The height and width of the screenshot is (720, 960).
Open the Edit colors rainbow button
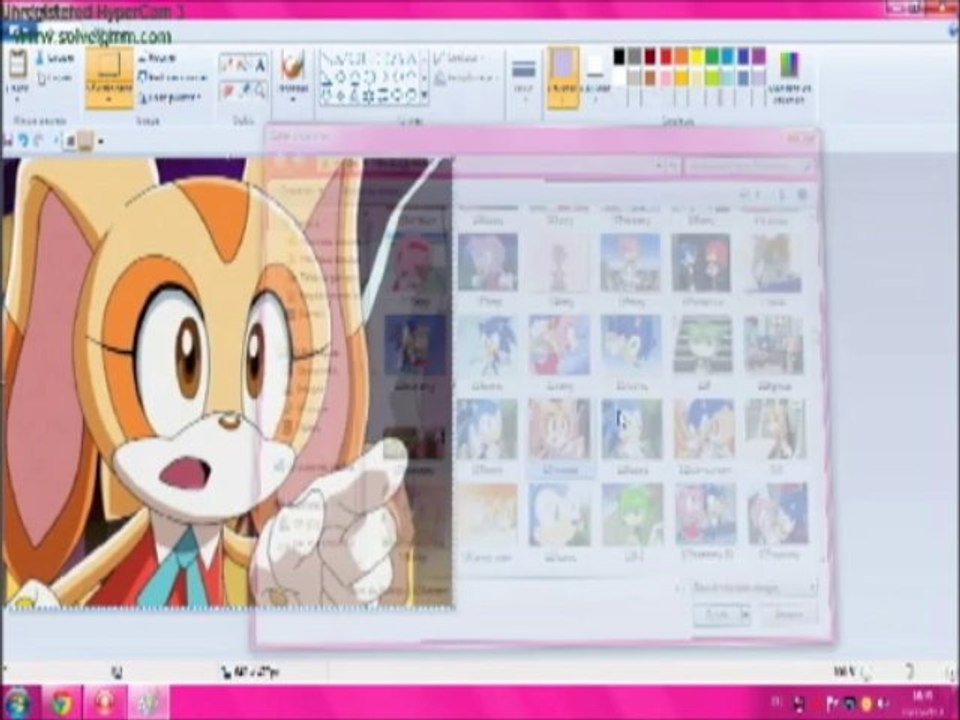pos(789,77)
